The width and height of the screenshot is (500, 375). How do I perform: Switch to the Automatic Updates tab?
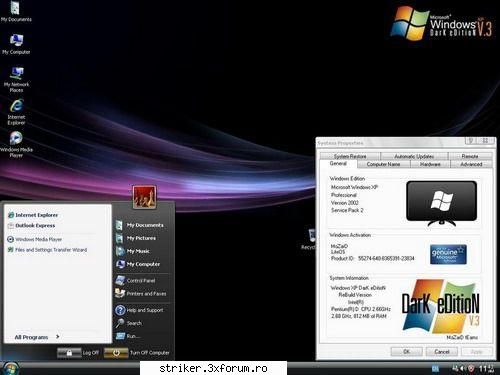[x=414, y=156]
